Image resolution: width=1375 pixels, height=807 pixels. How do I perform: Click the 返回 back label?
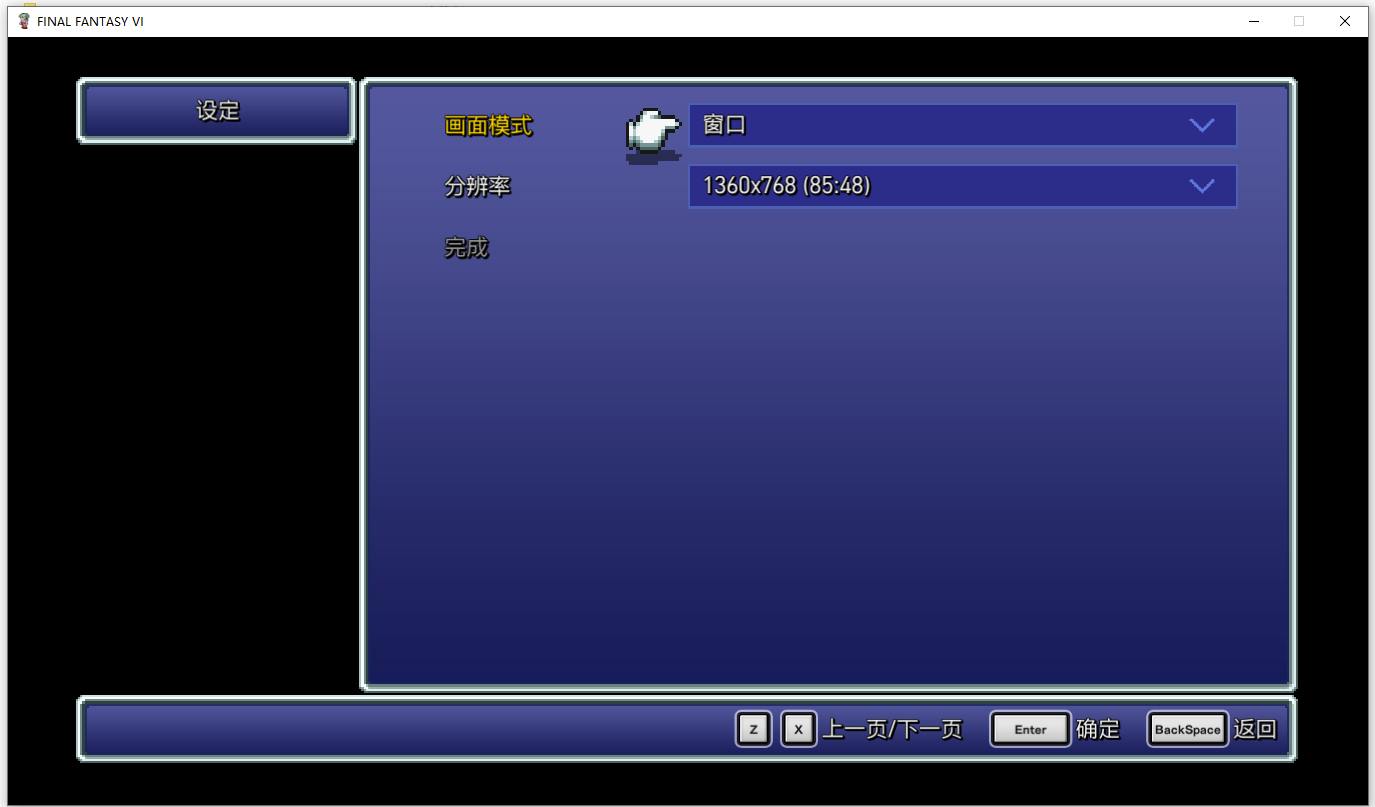(x=1255, y=729)
